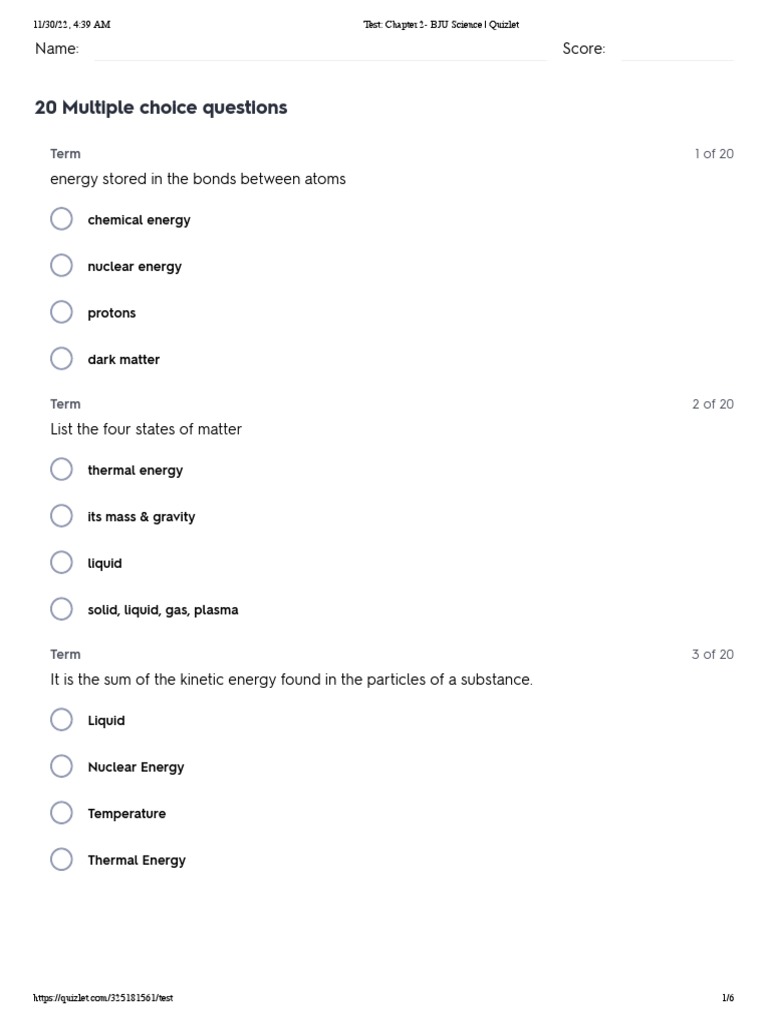768x1024 pixels.
Task: Select capitalized 'Liquid' option in question 3
Action: click(62, 720)
